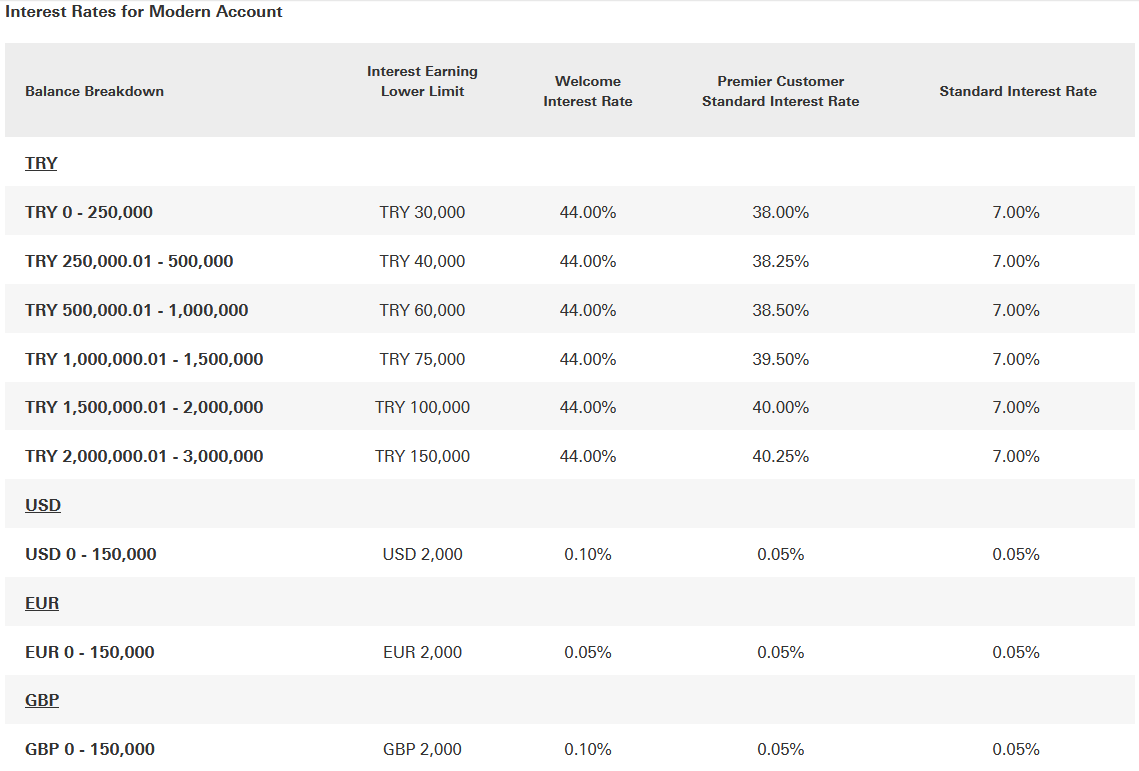
Task: Click the 40.25% premier rate cell
Action: 780,456
